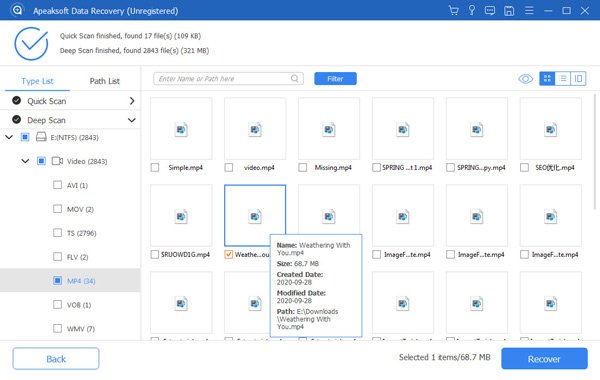Check the Simple.mp4 checkbox

155,168
